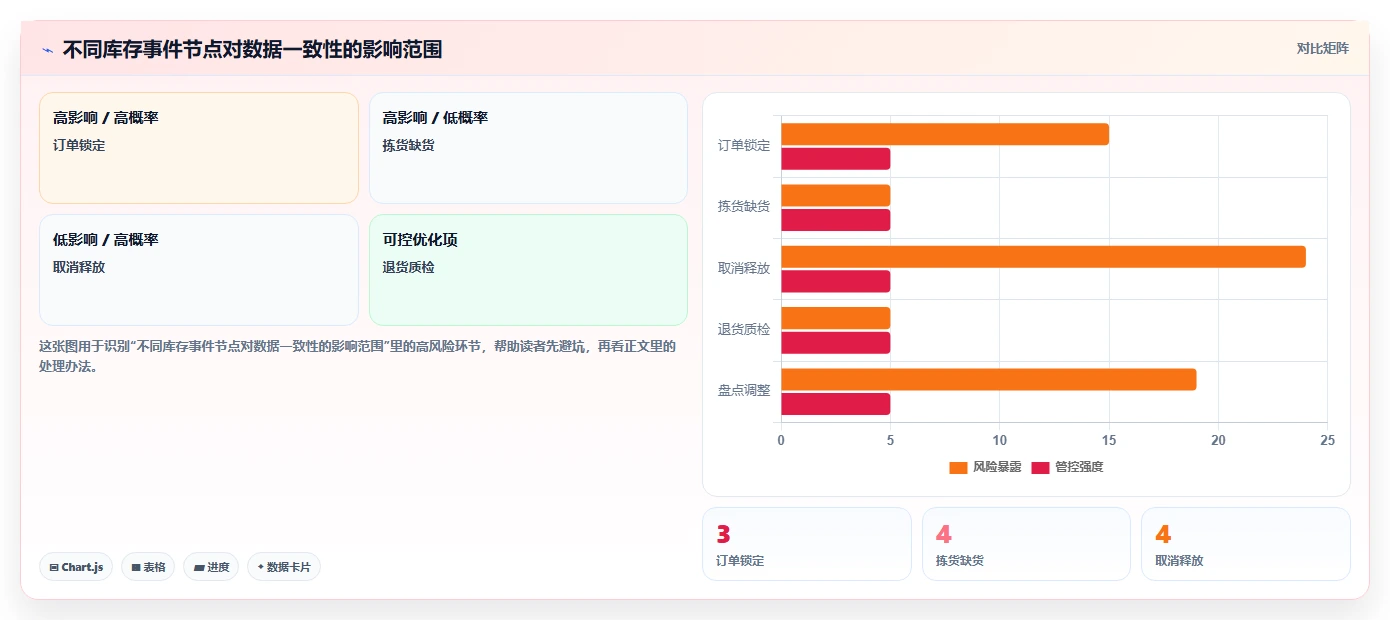Click the red 退货质检 bar in chart
The height and width of the screenshot is (620, 1390).
coord(835,343)
